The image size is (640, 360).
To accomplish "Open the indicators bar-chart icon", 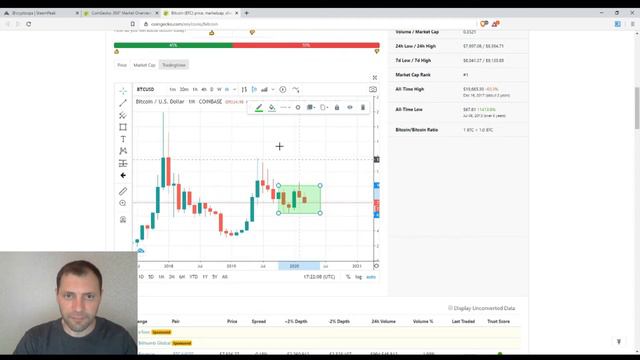I will tap(264, 89).
